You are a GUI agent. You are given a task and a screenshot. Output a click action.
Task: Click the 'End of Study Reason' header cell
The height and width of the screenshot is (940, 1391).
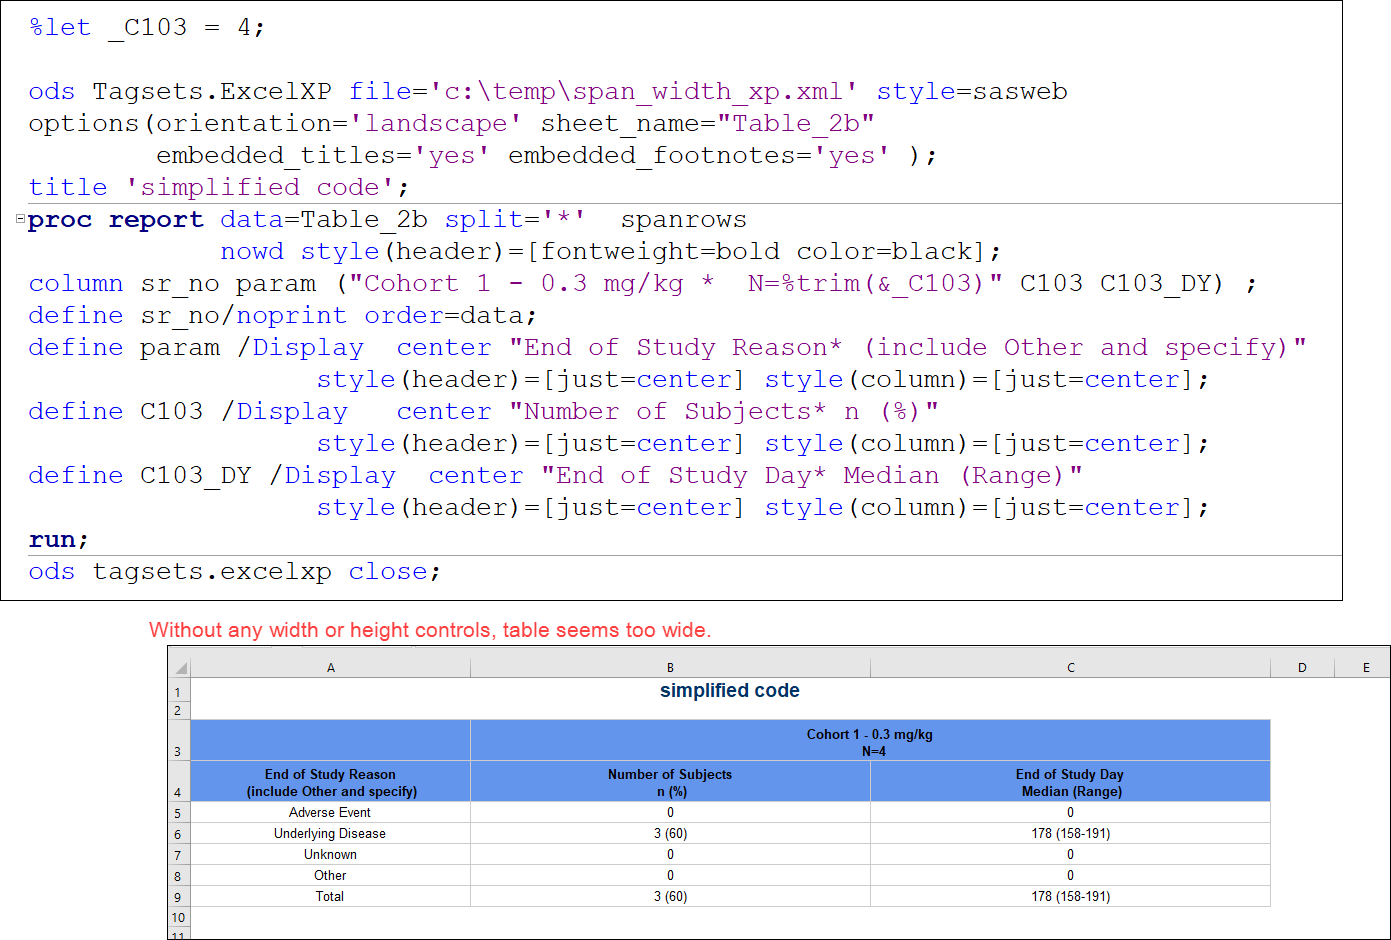click(330, 781)
